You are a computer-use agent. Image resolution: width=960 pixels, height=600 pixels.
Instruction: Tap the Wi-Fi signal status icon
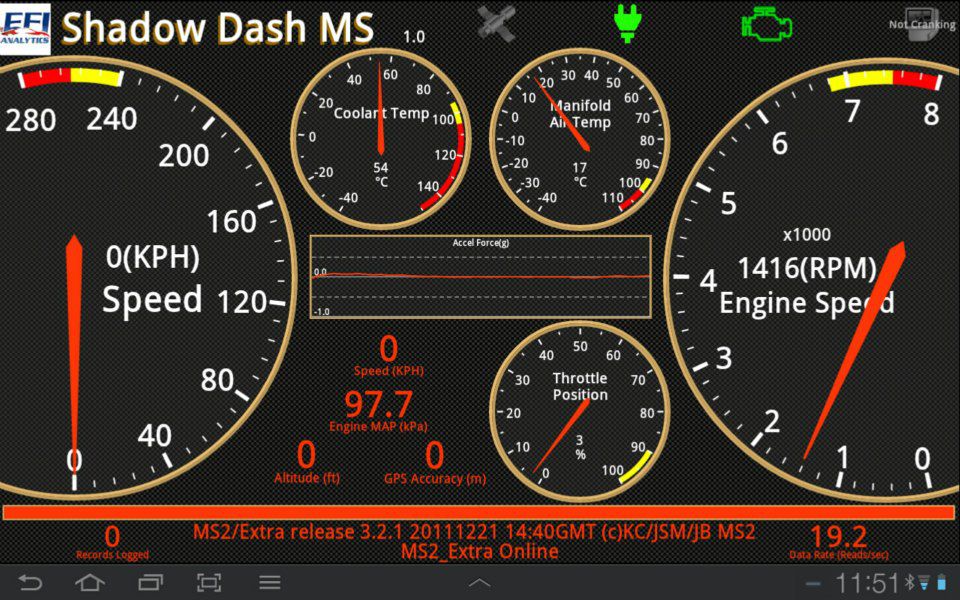click(924, 582)
